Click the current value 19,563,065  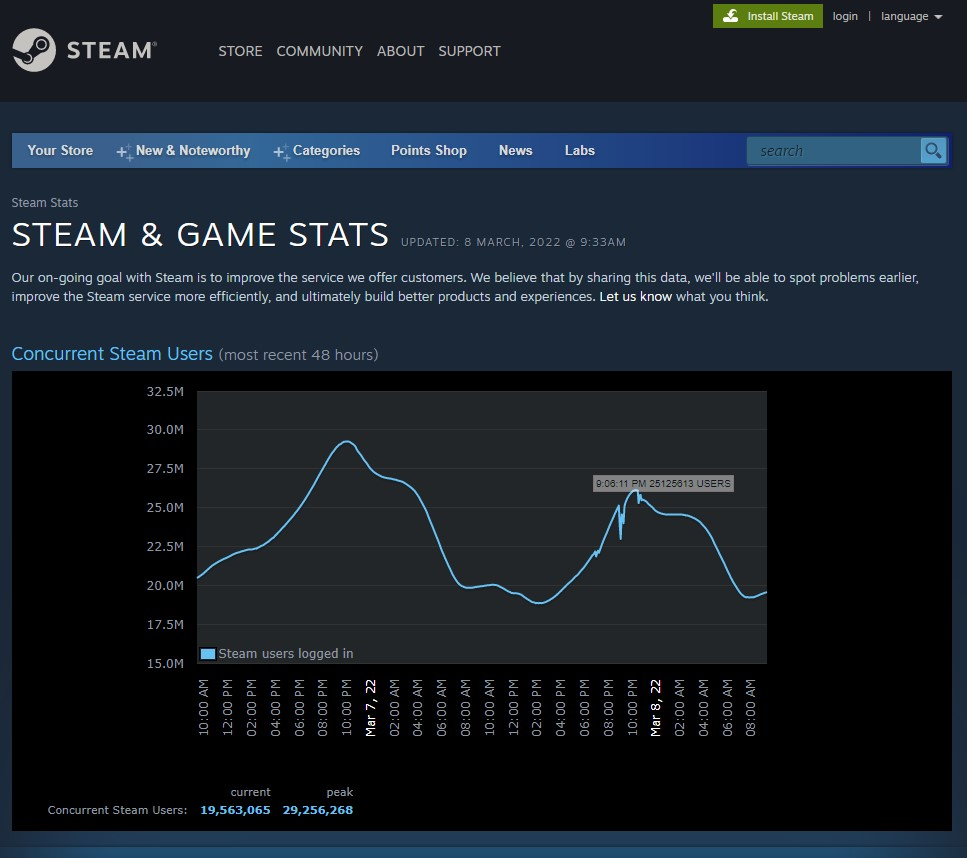pos(235,810)
